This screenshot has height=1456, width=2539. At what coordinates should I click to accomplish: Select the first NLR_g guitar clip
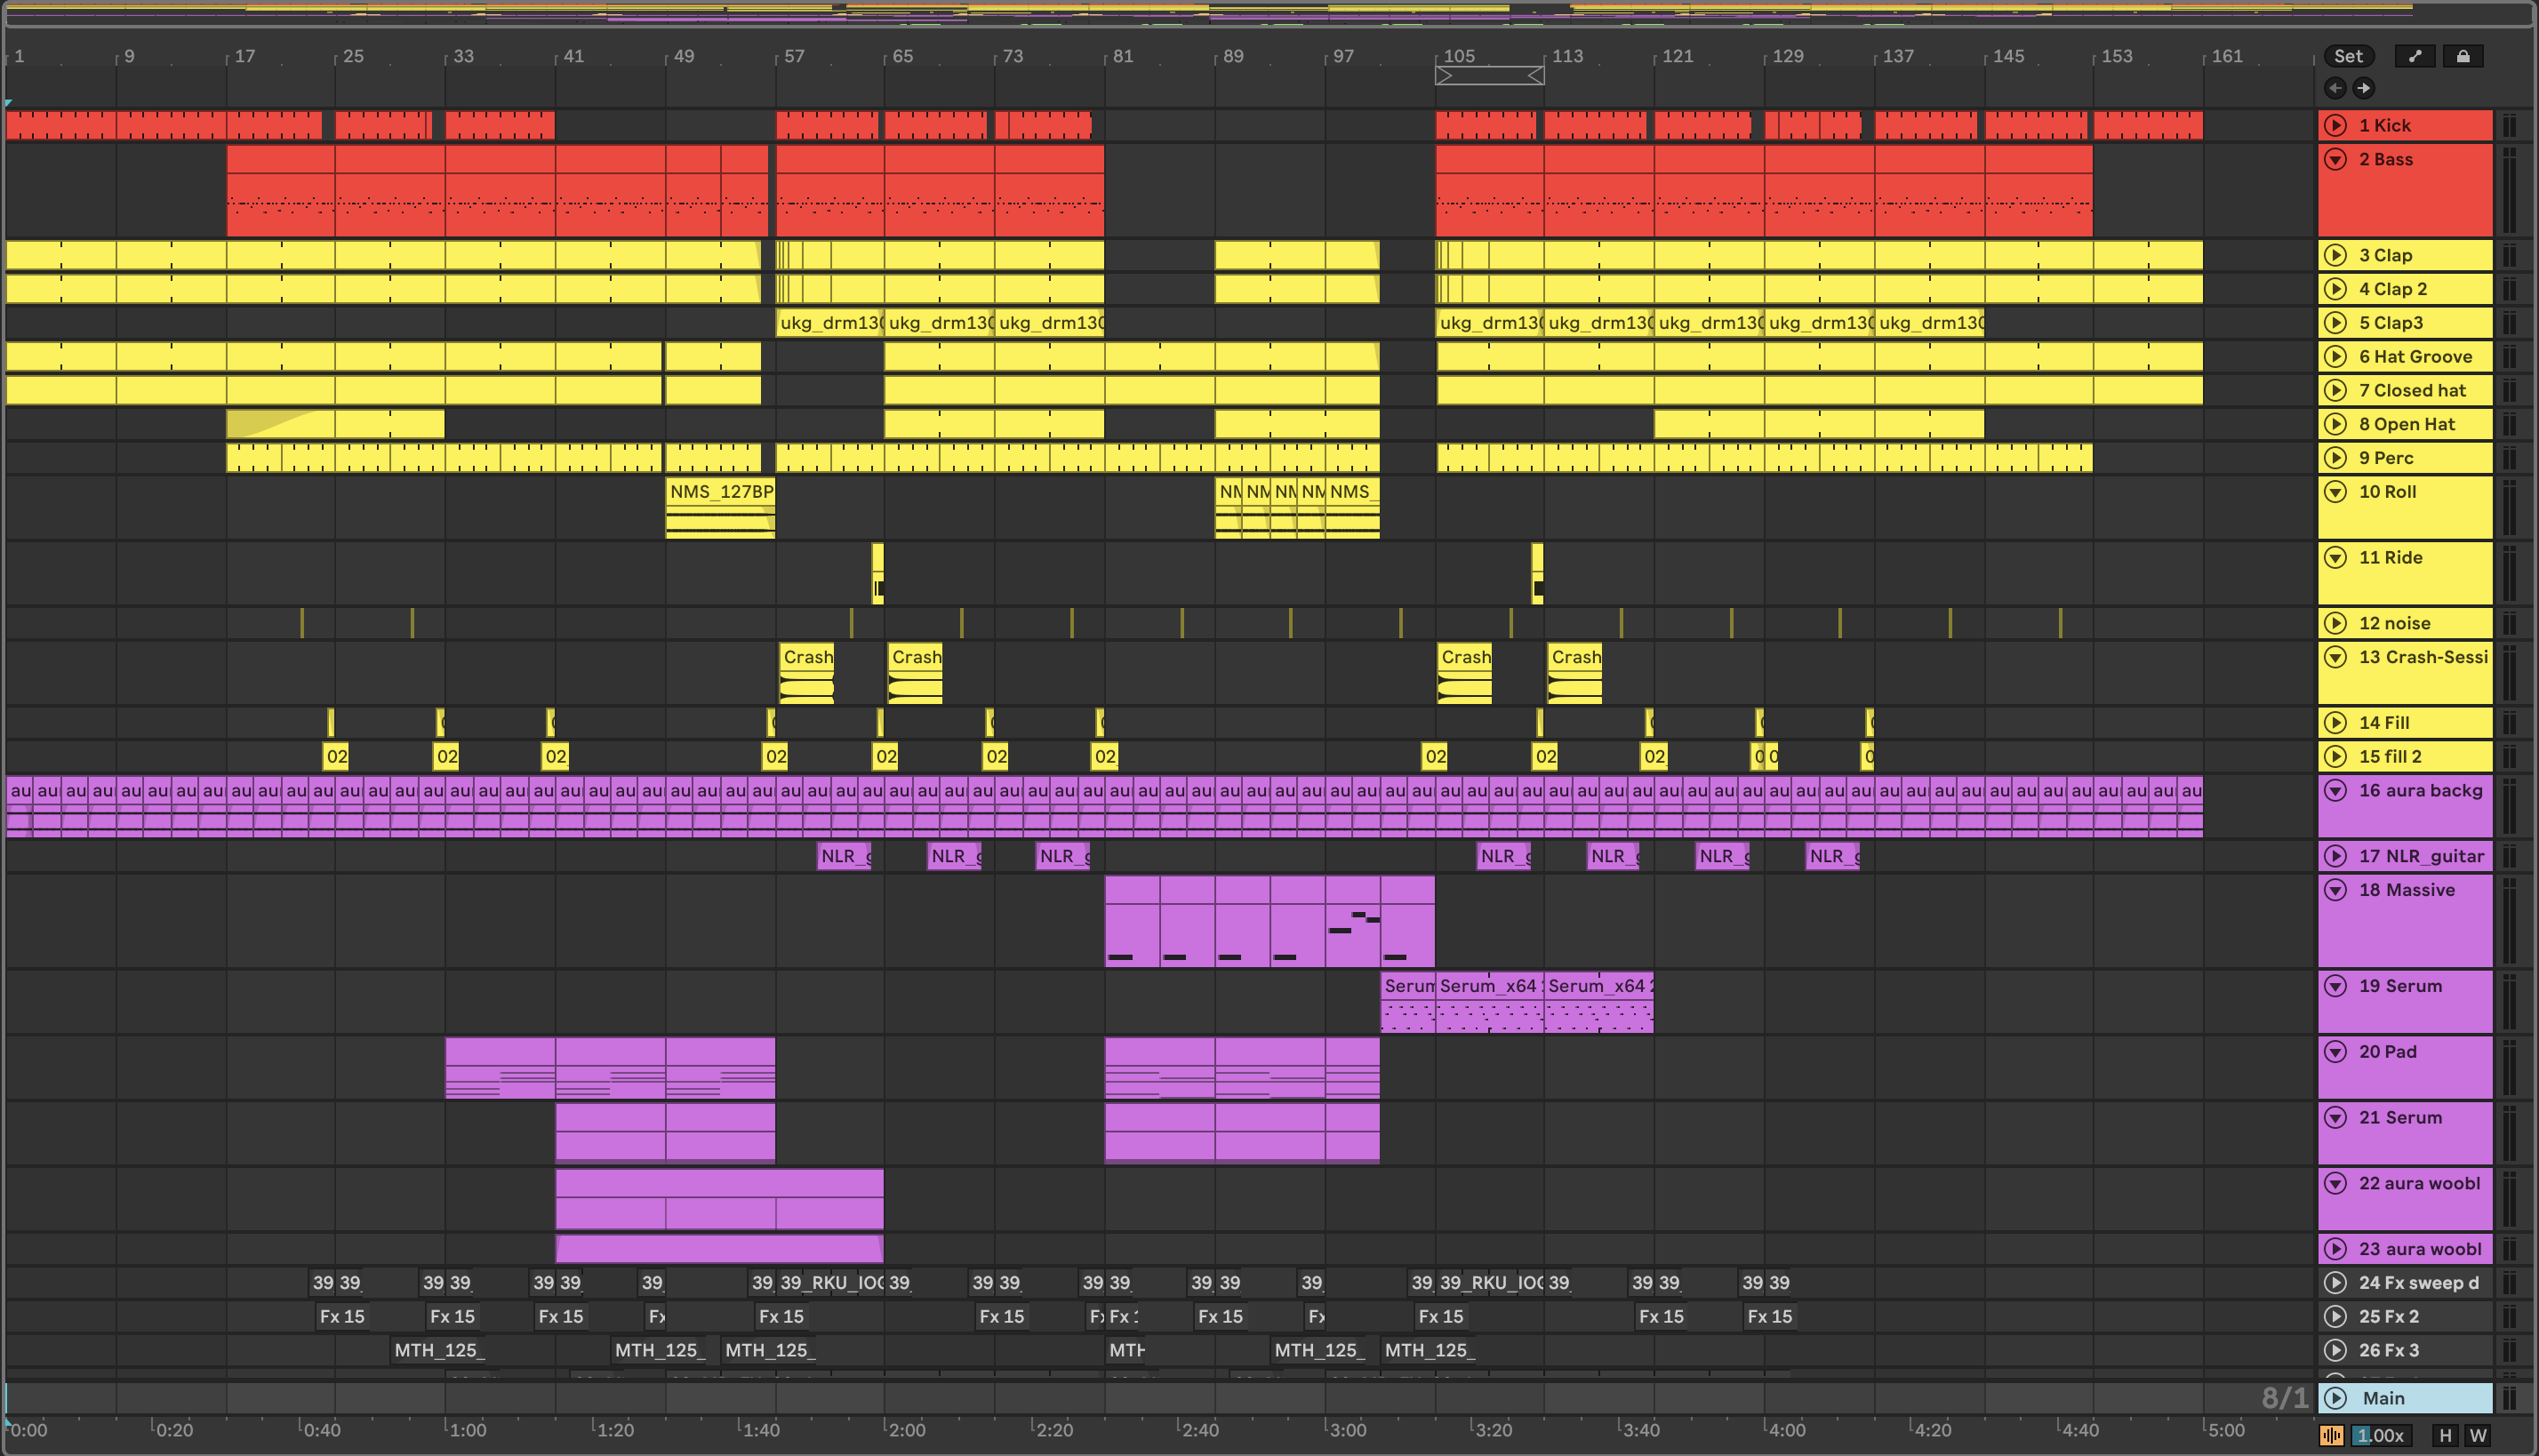(844, 856)
